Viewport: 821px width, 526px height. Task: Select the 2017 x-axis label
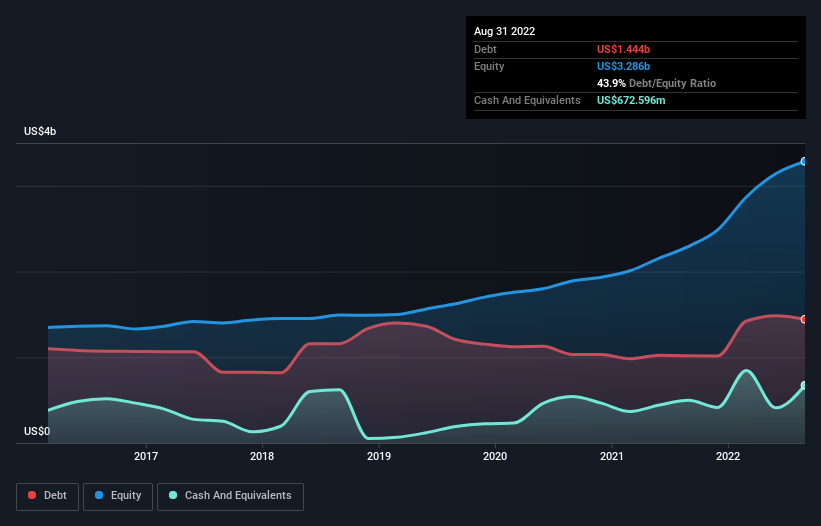point(146,456)
